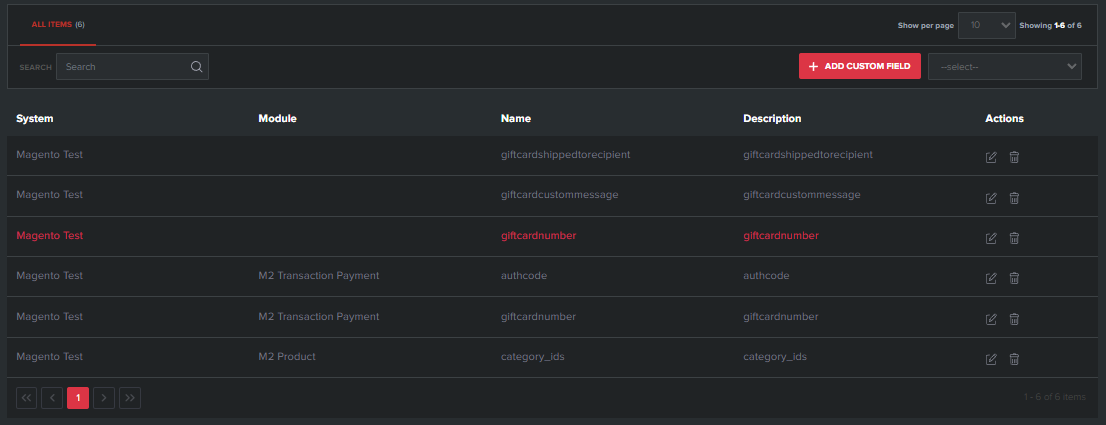Focus the Search input field

tap(132, 66)
